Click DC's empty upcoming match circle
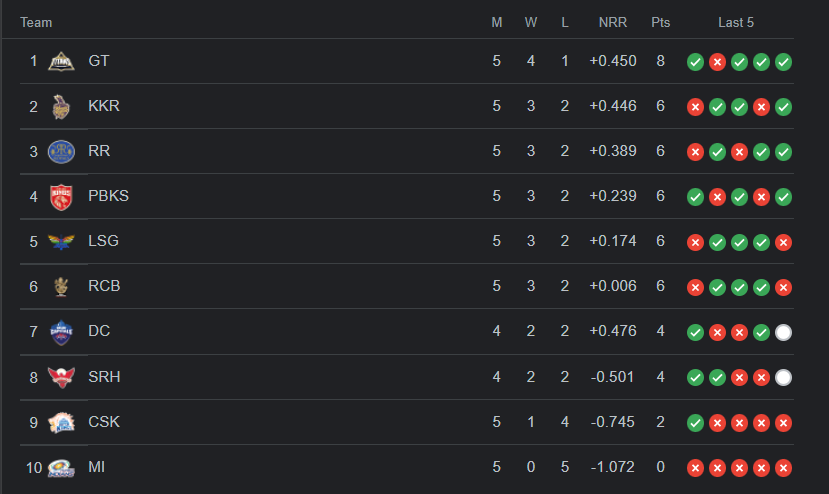 pyautogui.click(x=783, y=332)
